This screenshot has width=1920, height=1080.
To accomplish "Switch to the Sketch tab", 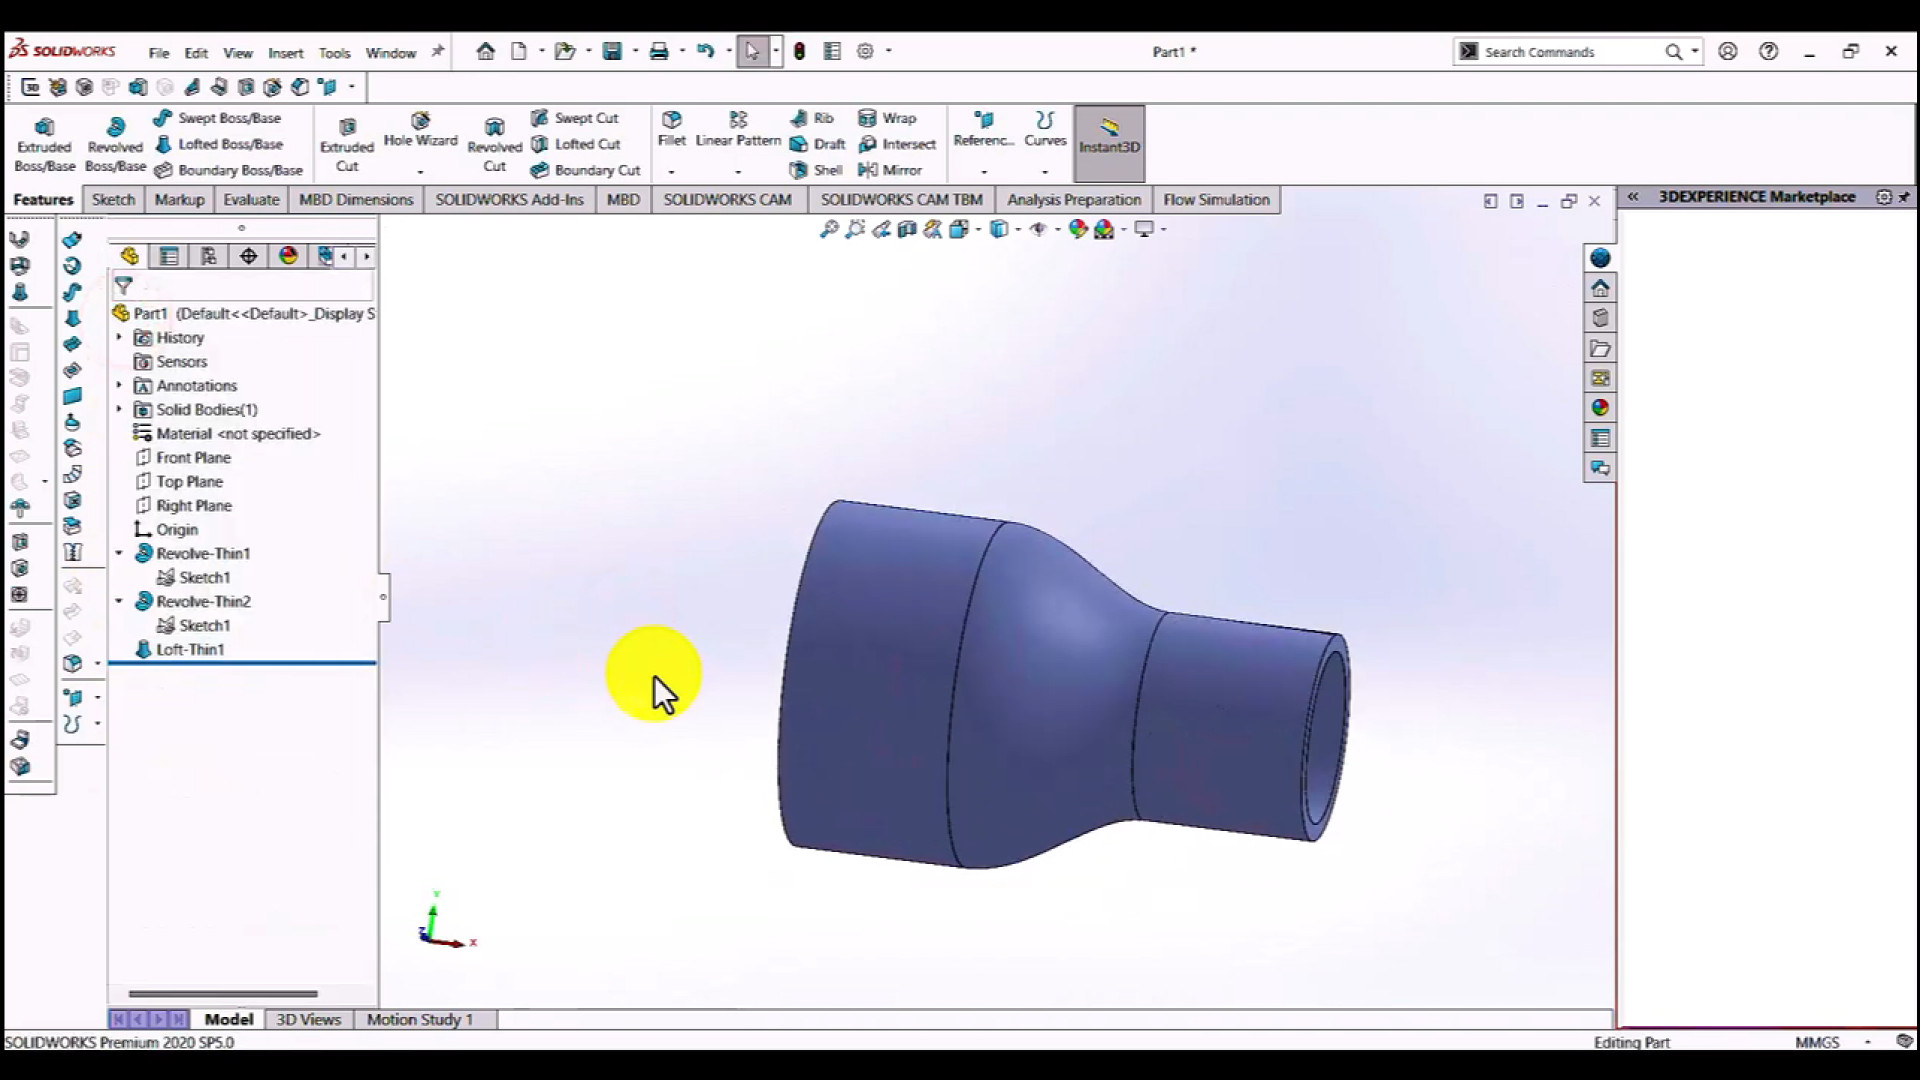I will (x=113, y=200).
